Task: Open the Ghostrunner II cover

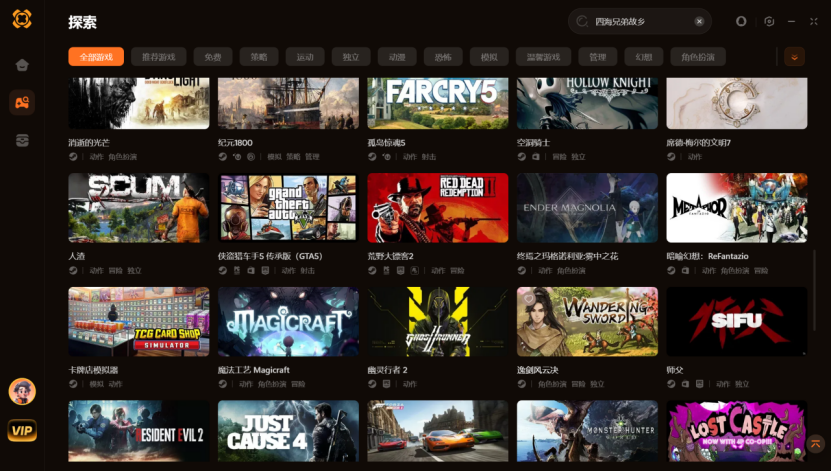Action: pos(438,322)
